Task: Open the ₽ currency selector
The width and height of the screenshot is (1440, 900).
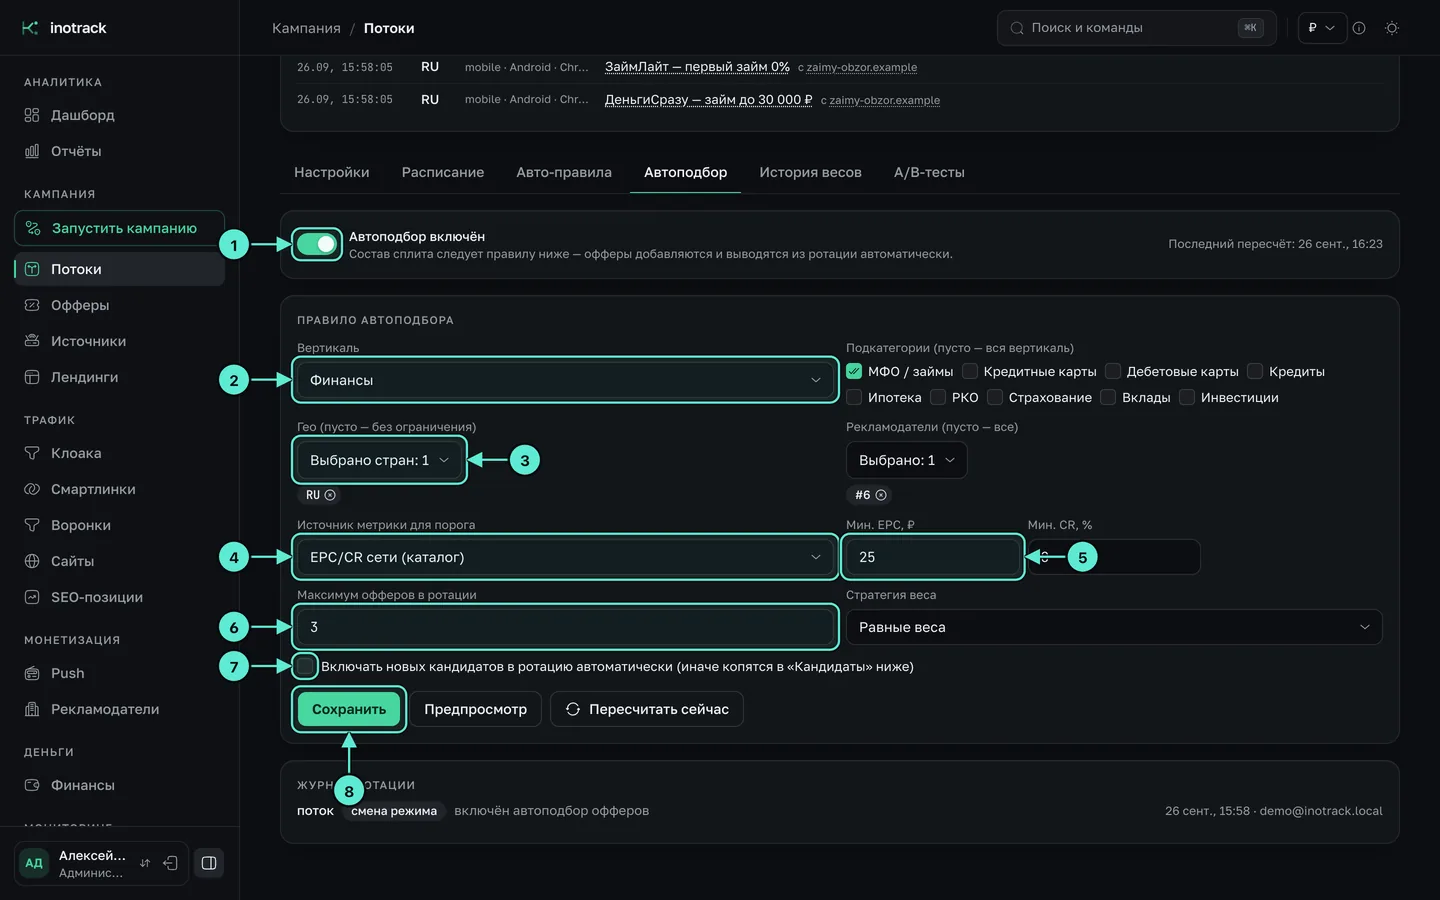Action: (x=1321, y=28)
